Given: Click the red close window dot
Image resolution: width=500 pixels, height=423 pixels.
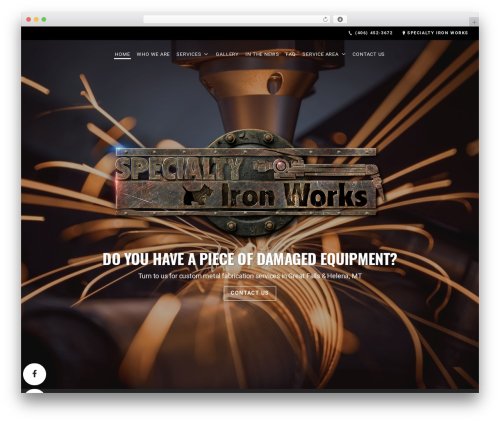Looking at the screenshot, I should pos(29,20).
